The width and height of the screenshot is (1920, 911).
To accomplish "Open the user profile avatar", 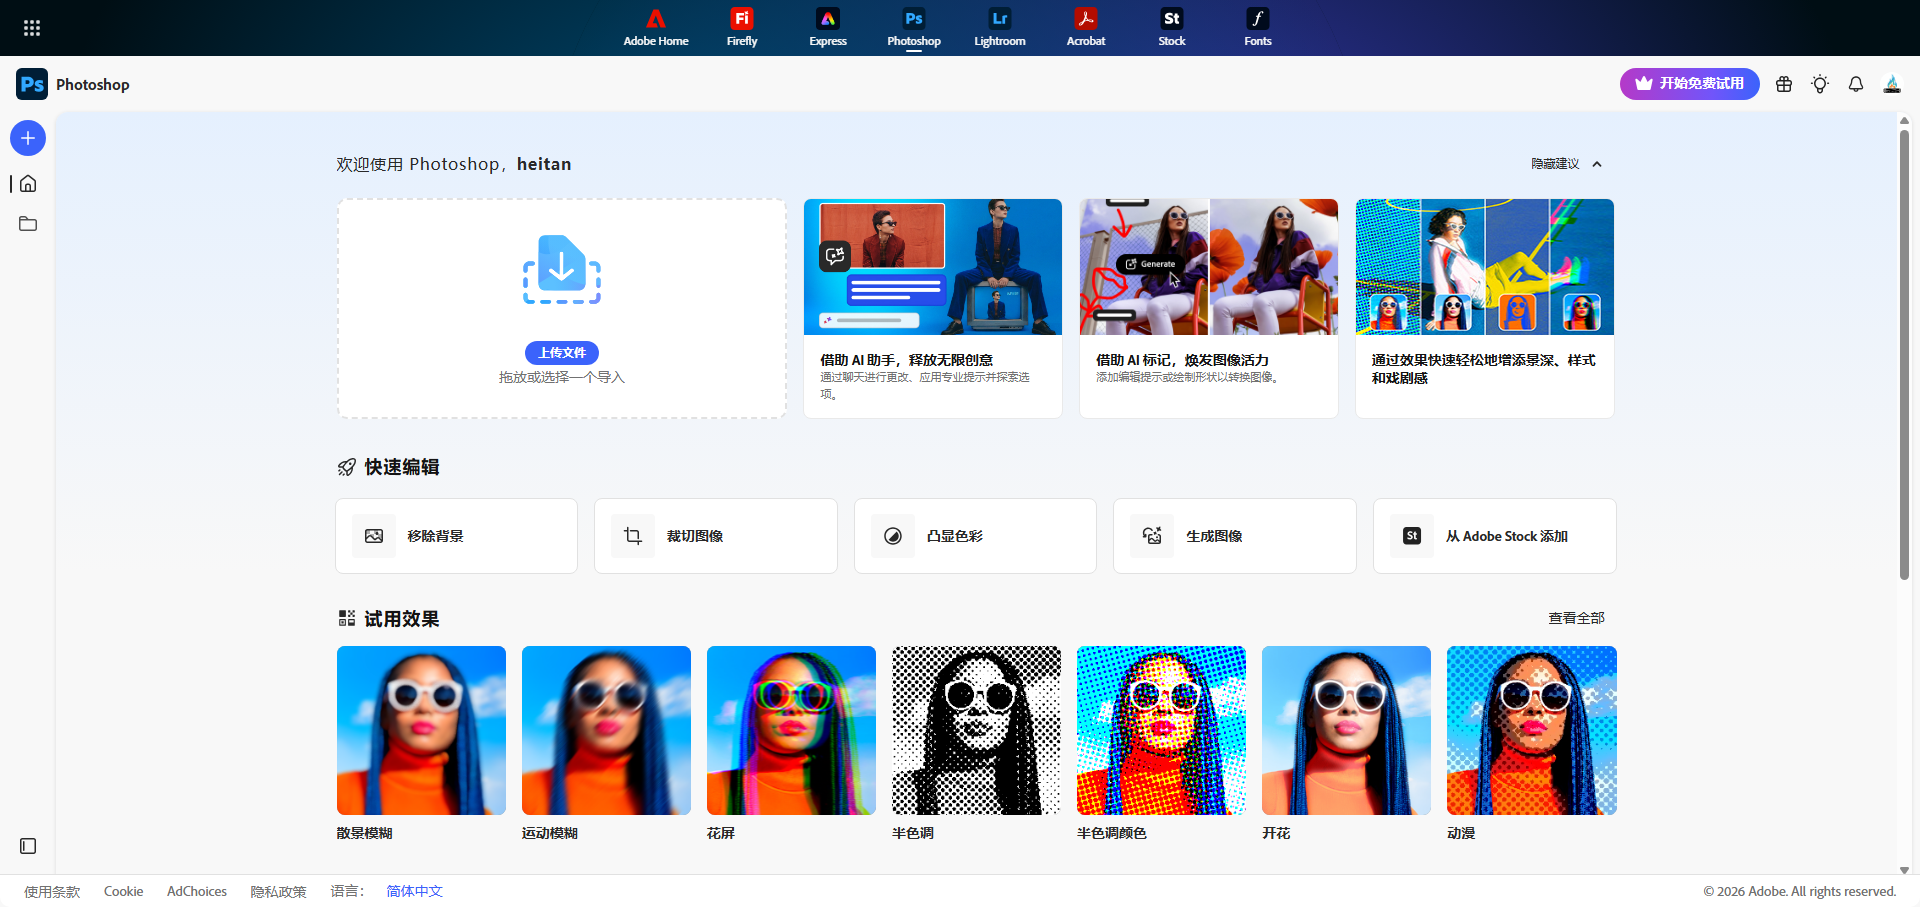I will [1892, 84].
